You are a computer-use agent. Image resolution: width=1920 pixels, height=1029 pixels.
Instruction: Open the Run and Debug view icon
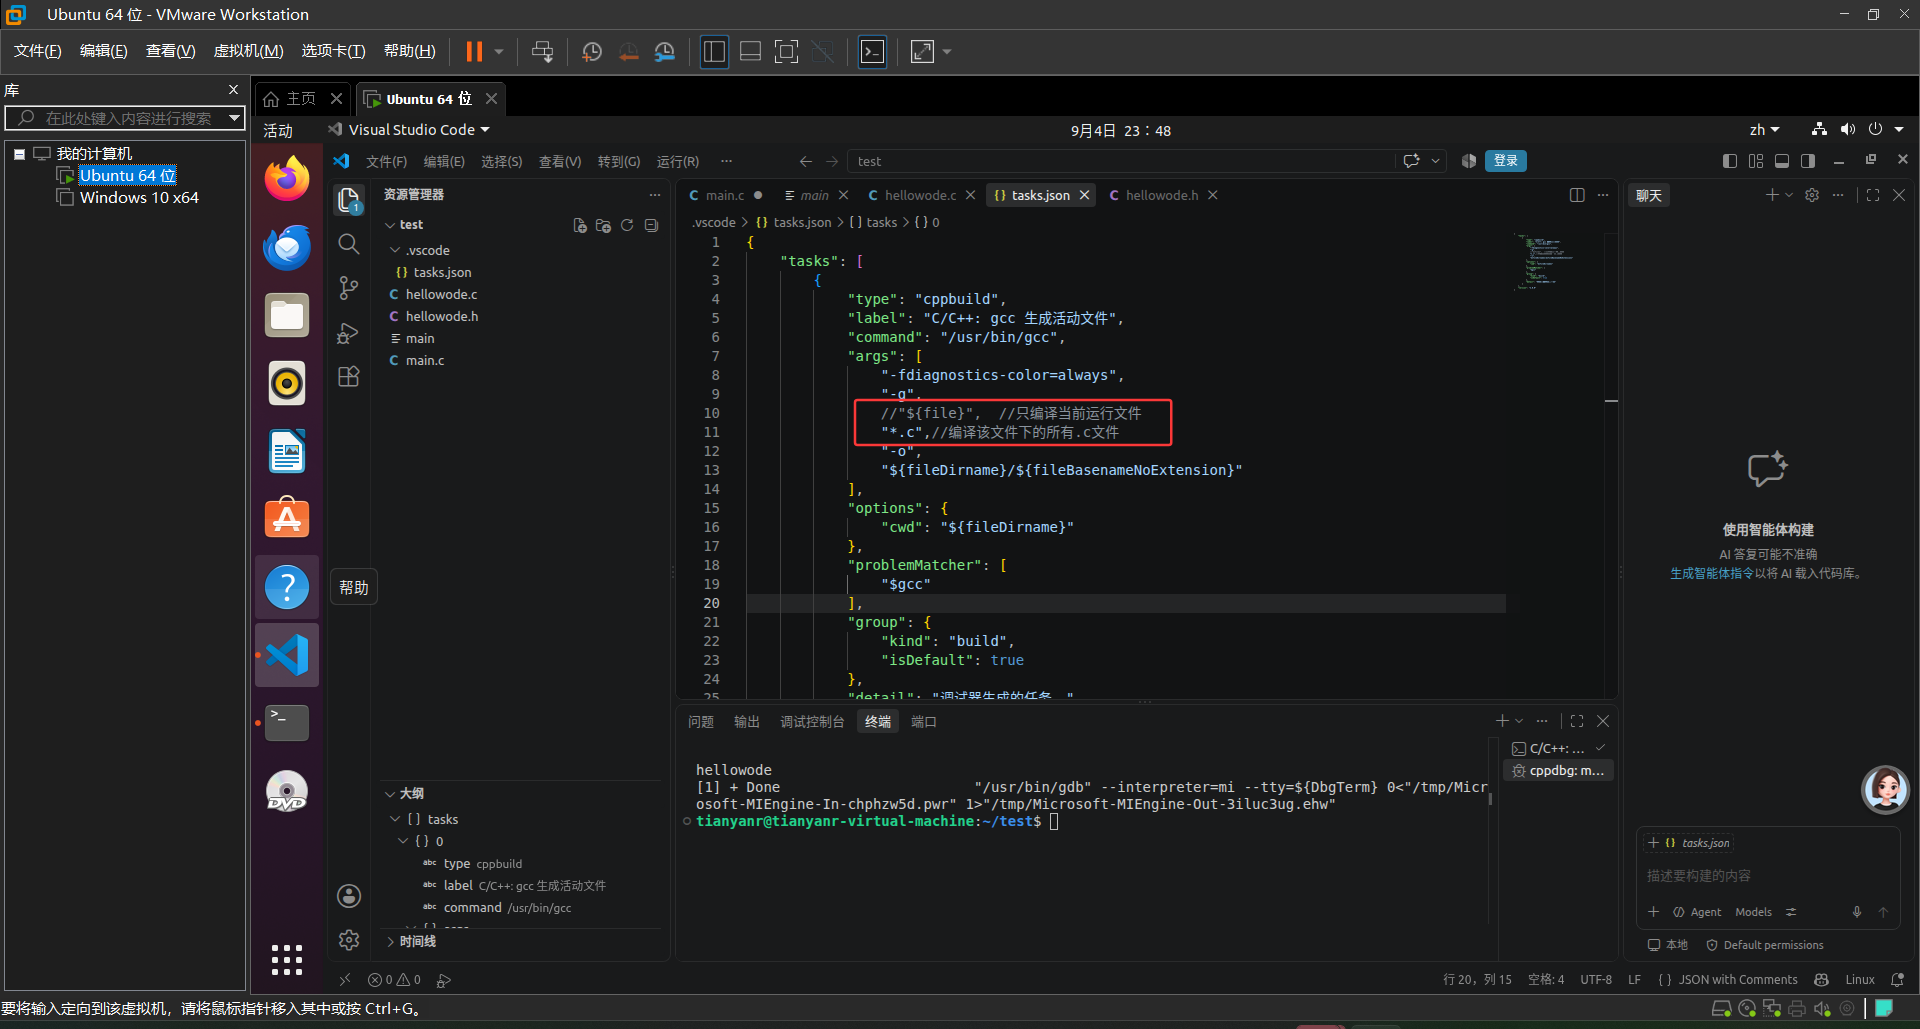(348, 333)
